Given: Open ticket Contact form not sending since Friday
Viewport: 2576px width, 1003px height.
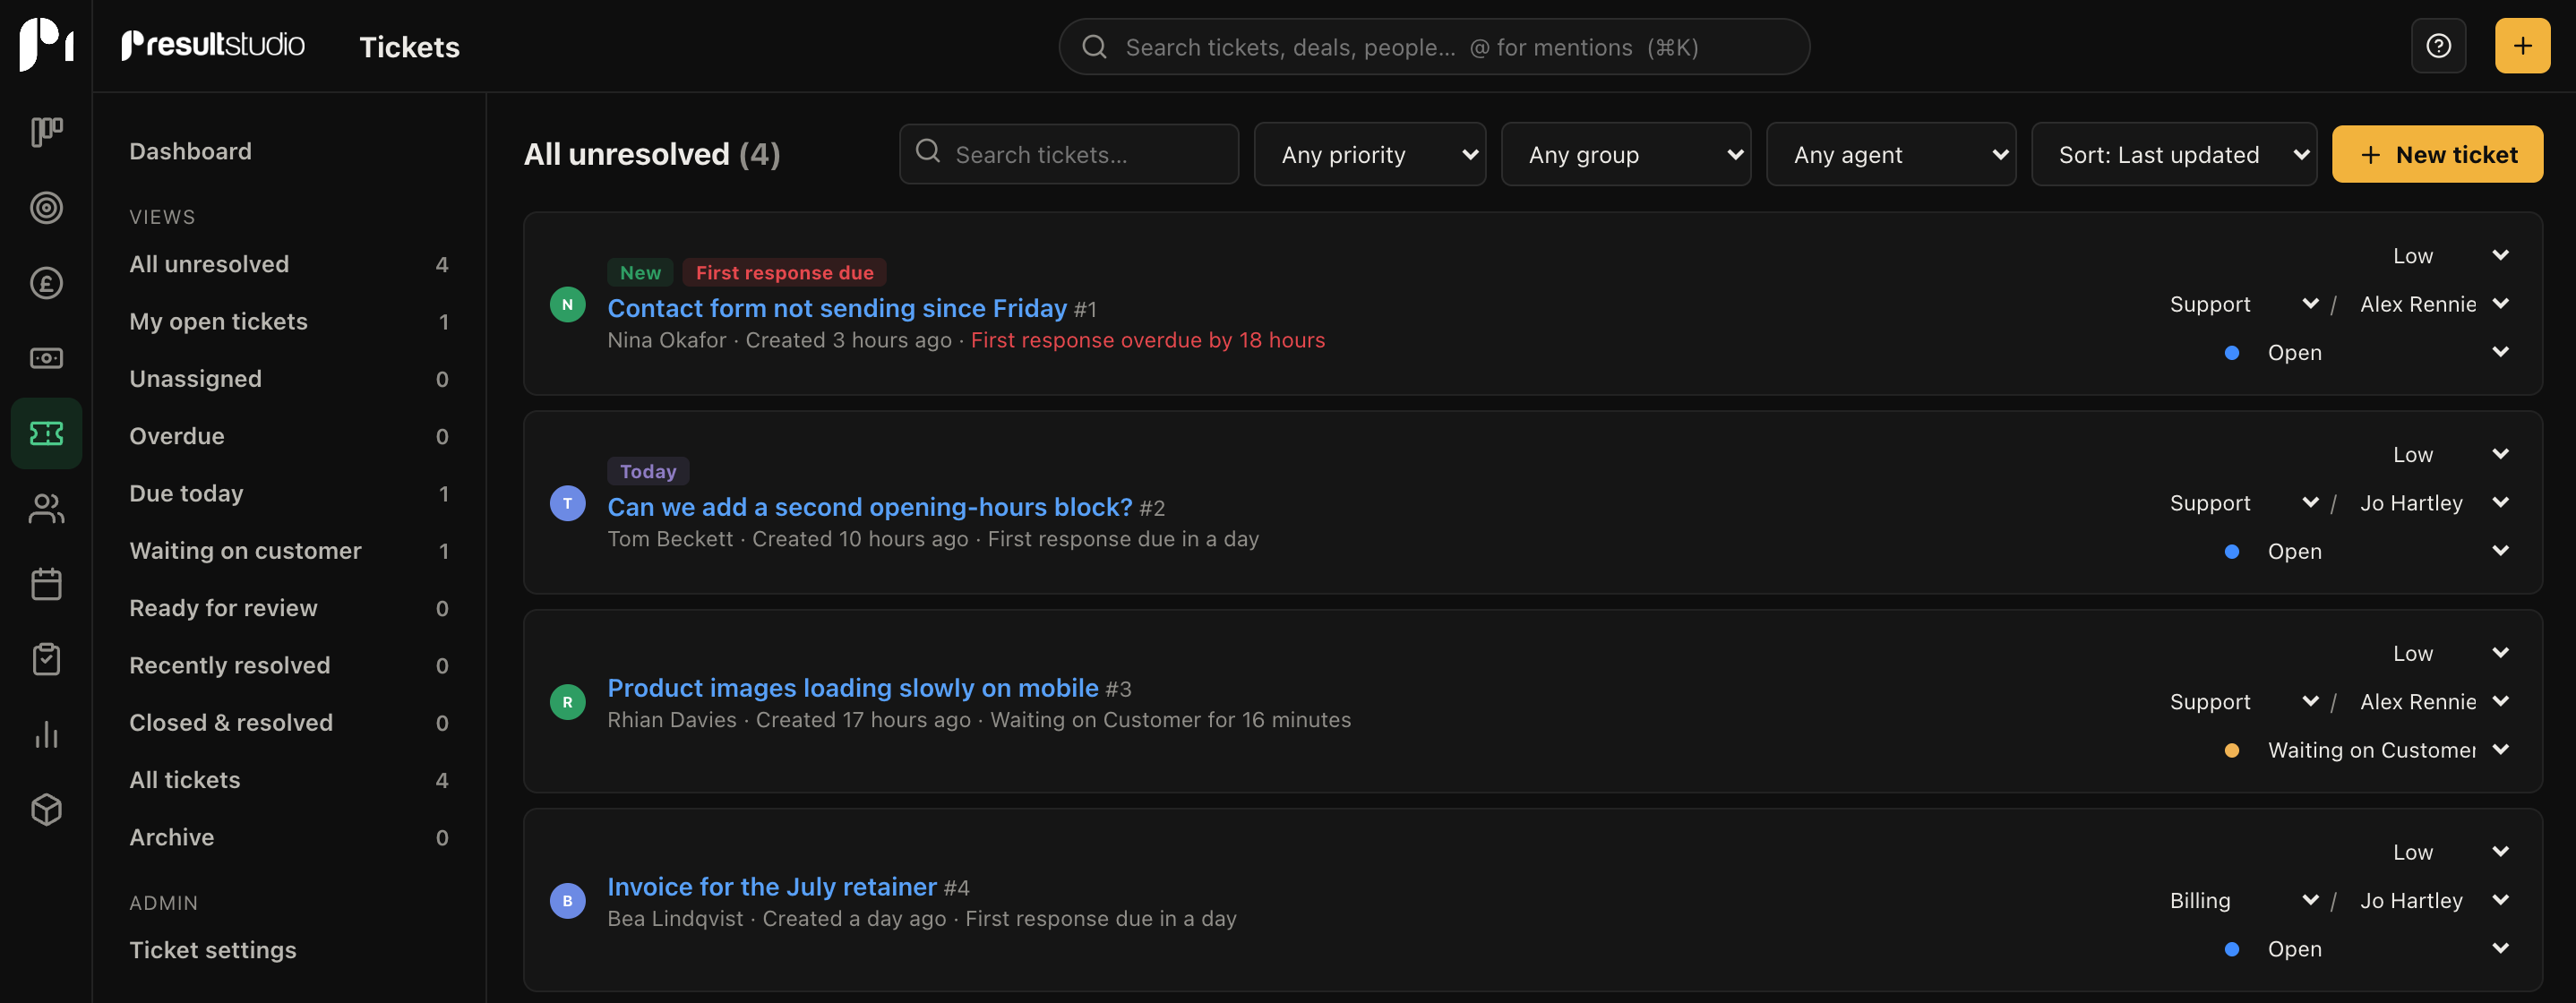Looking at the screenshot, I should (837, 308).
